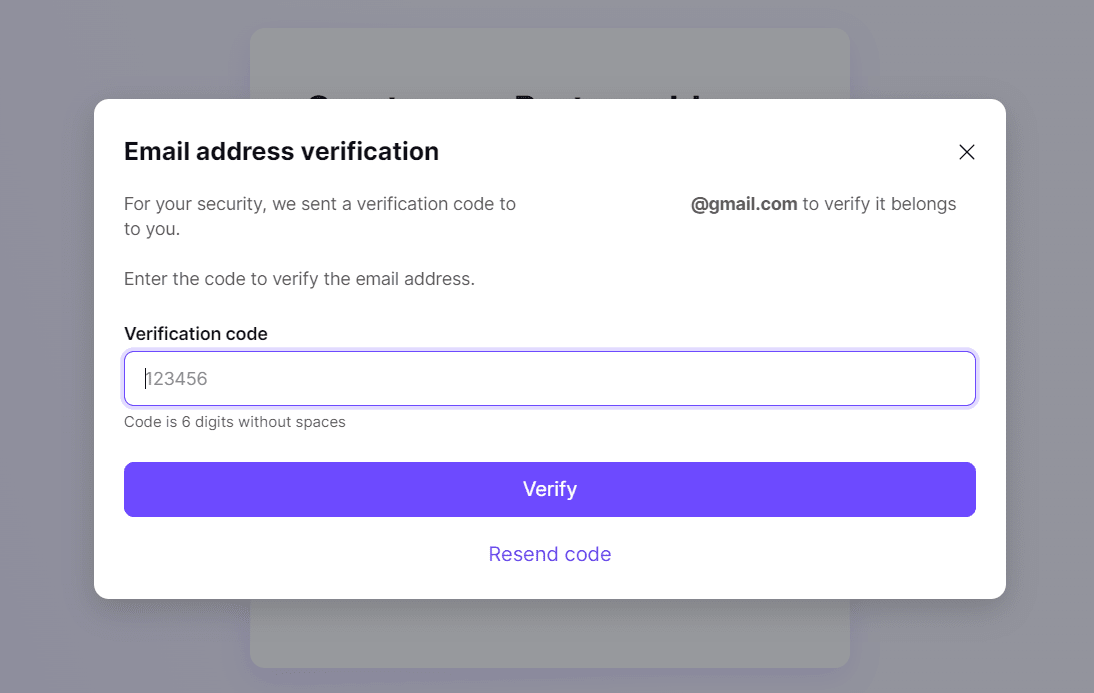This screenshot has height=693, width=1094.
Task: Click the dimmed card beneath the dialog
Action: pyautogui.click(x=549, y=635)
